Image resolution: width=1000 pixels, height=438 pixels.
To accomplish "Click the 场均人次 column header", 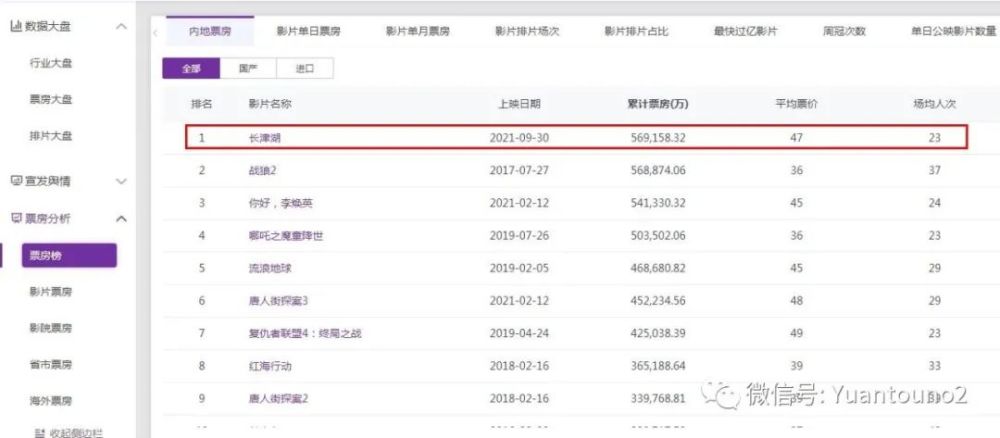I will coord(934,104).
